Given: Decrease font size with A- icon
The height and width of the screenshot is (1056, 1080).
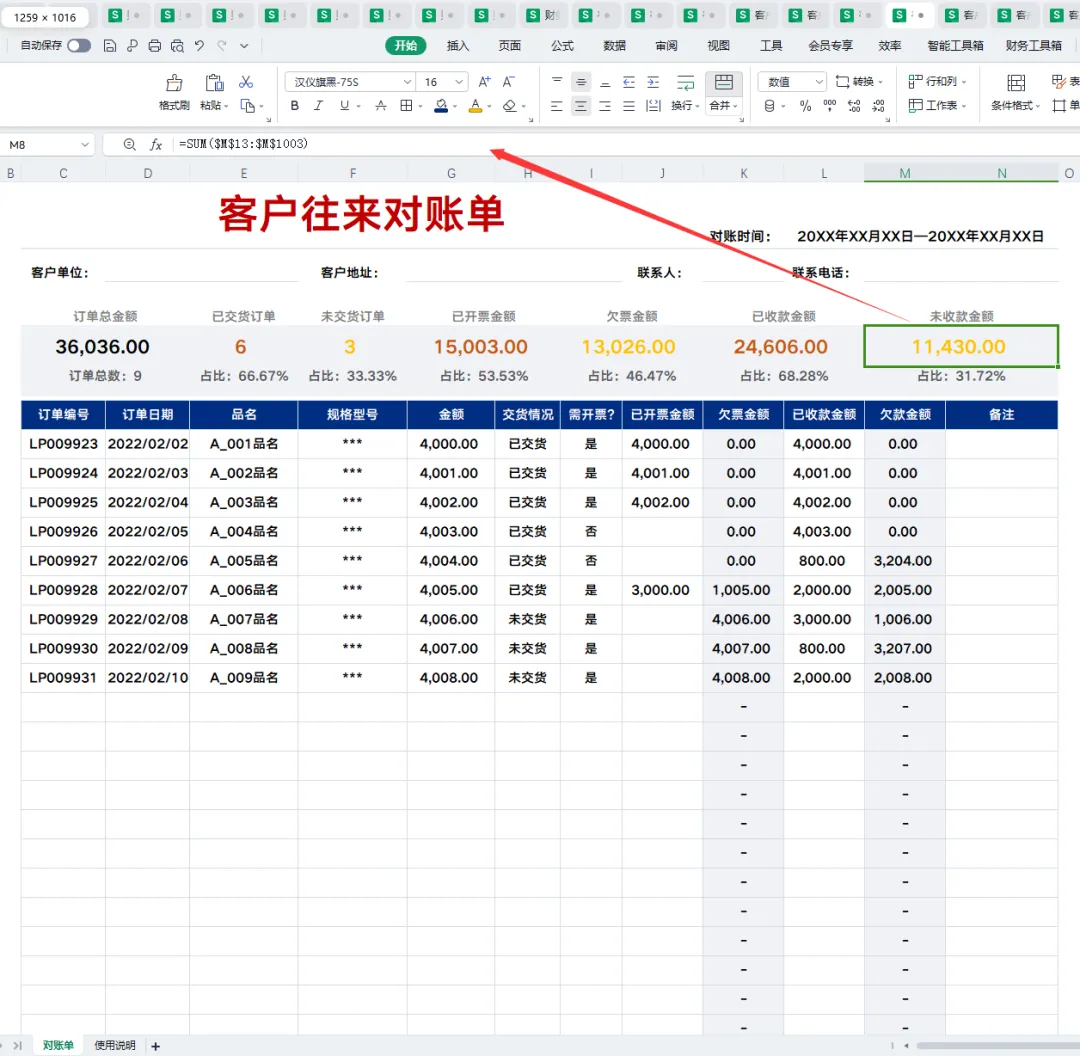Looking at the screenshot, I should 508,81.
